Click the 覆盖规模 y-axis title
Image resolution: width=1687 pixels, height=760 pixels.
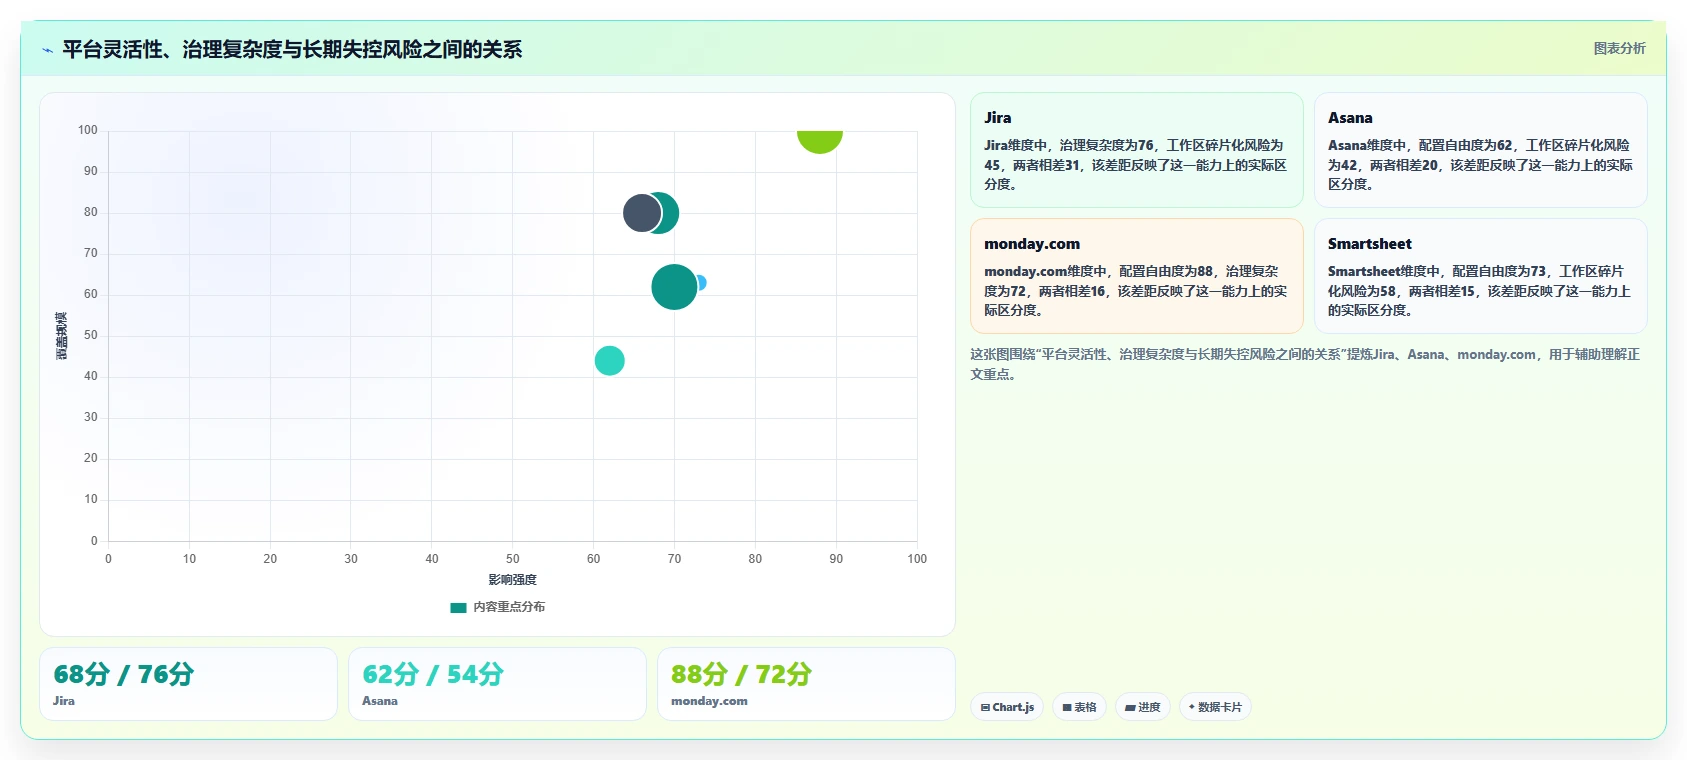coord(62,336)
